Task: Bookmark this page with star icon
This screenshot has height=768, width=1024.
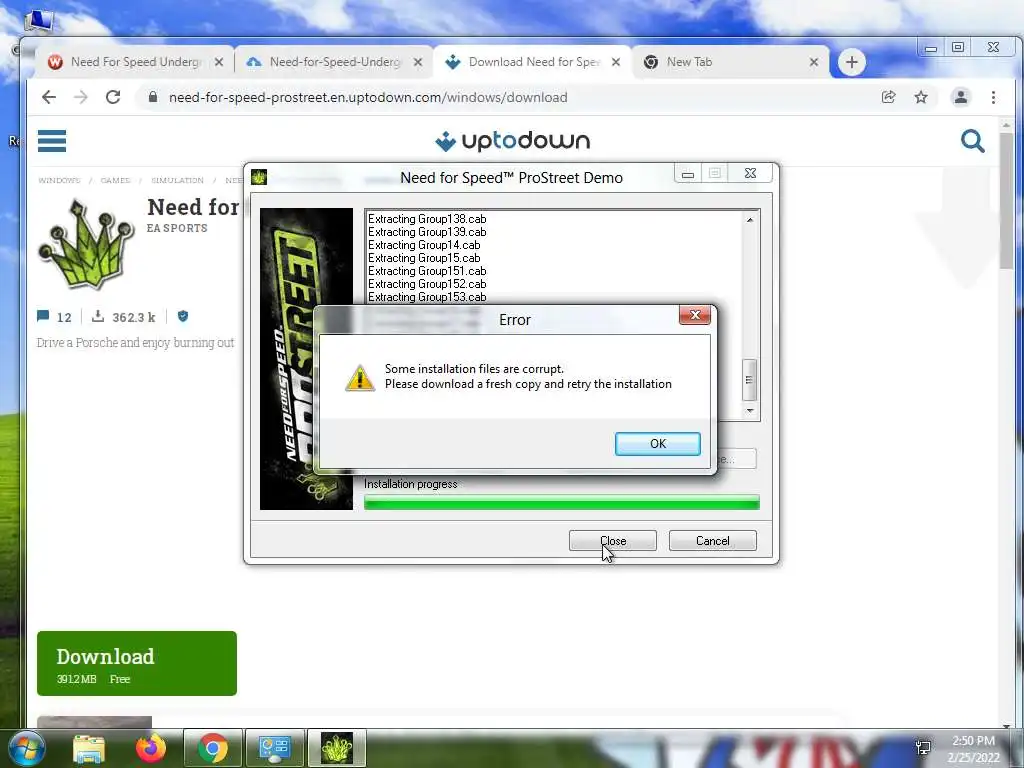Action: click(x=921, y=97)
